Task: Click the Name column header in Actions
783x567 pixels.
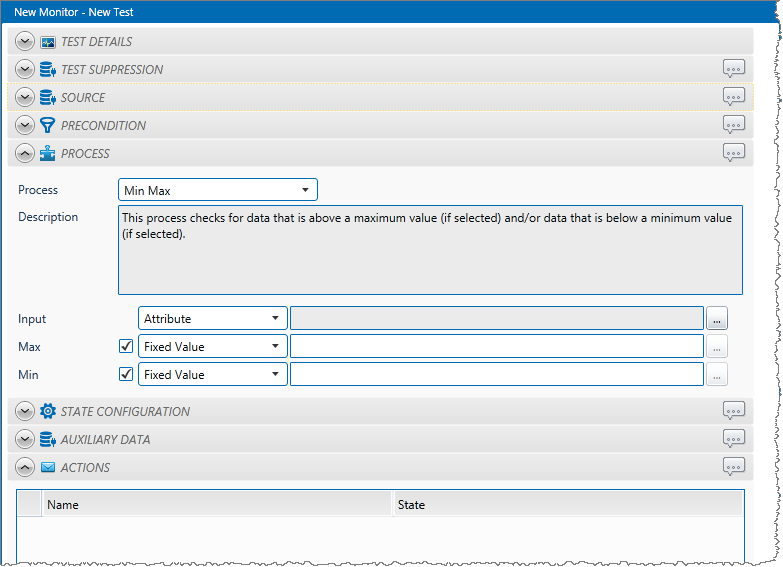Action: point(217,505)
